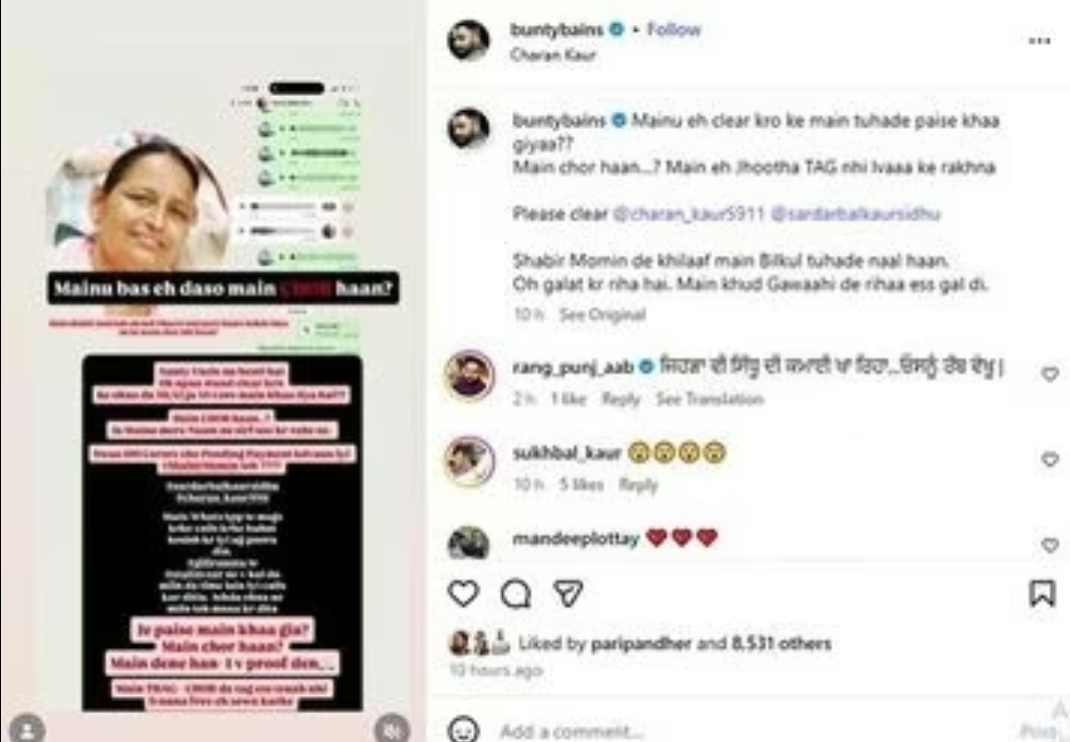Like rang_punj_aab's comment heart
This screenshot has height=742, width=1070.
[x=1050, y=374]
